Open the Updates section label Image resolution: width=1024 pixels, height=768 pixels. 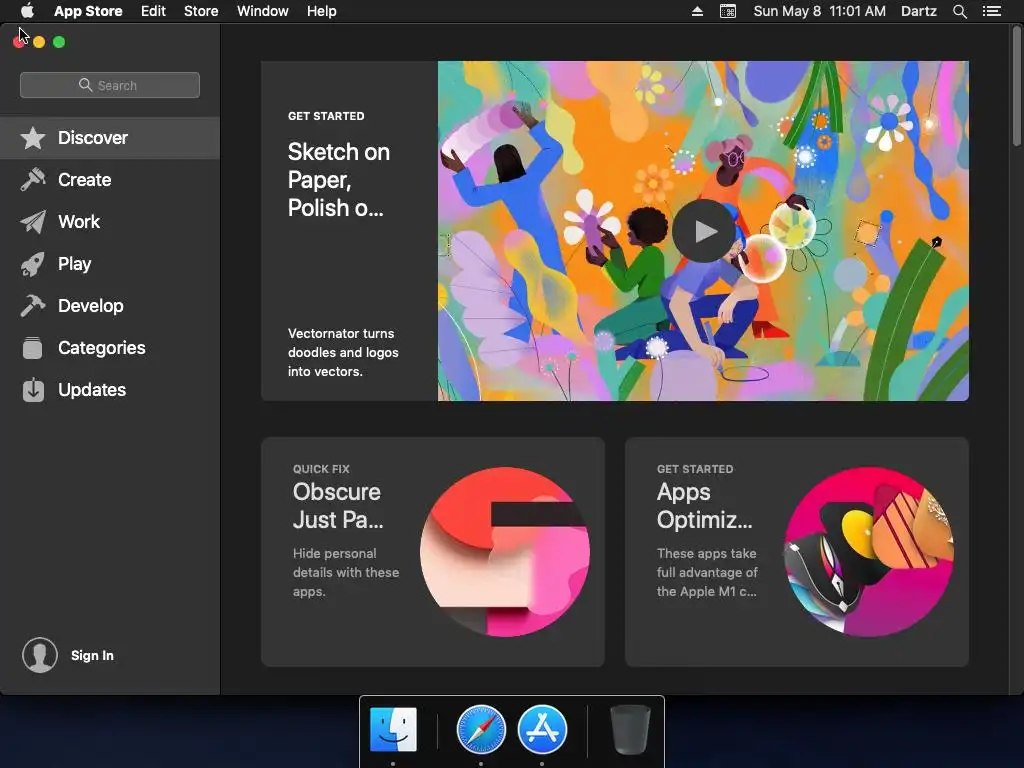92,390
